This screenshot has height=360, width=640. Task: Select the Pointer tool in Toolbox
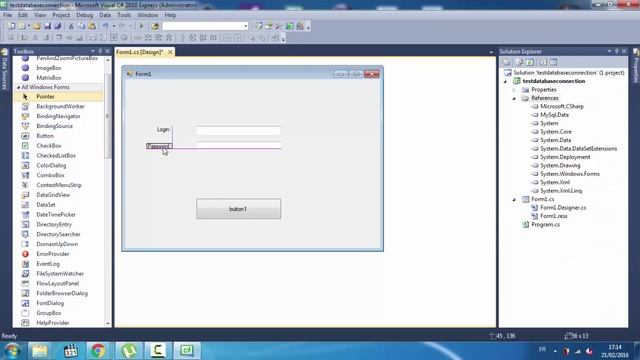click(x=58, y=97)
